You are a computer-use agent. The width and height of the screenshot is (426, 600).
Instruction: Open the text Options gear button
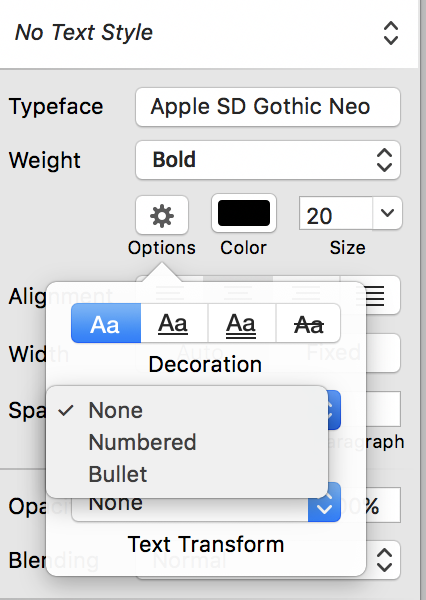coord(162,215)
